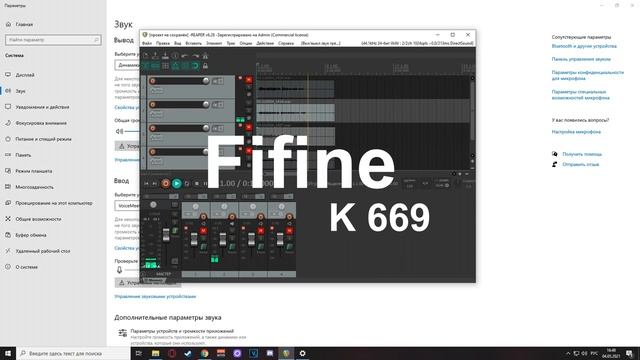The height and width of the screenshot is (360, 640).
Task: Click the Stop transport button
Action: (196, 184)
